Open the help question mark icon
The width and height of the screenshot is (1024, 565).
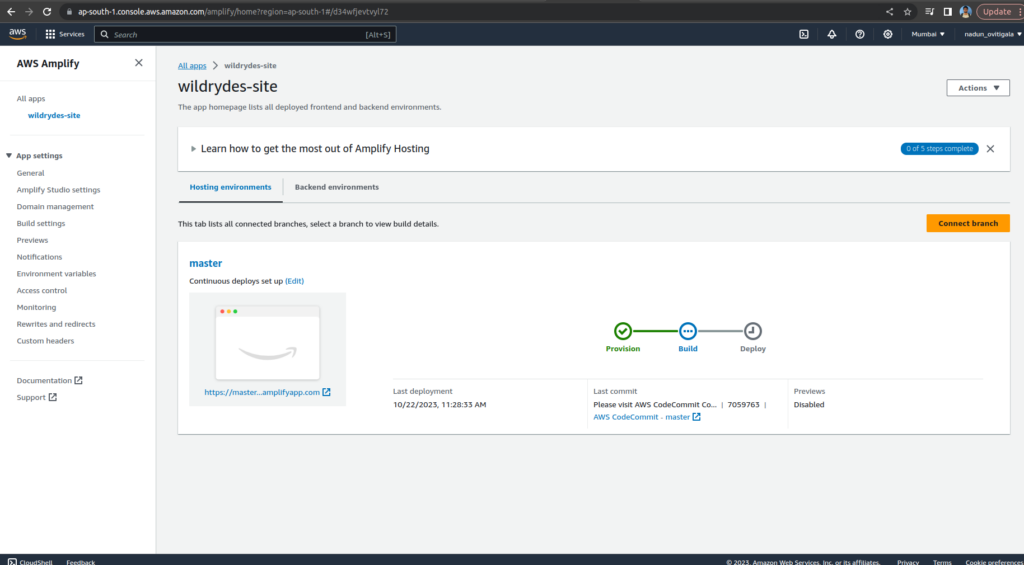859,34
